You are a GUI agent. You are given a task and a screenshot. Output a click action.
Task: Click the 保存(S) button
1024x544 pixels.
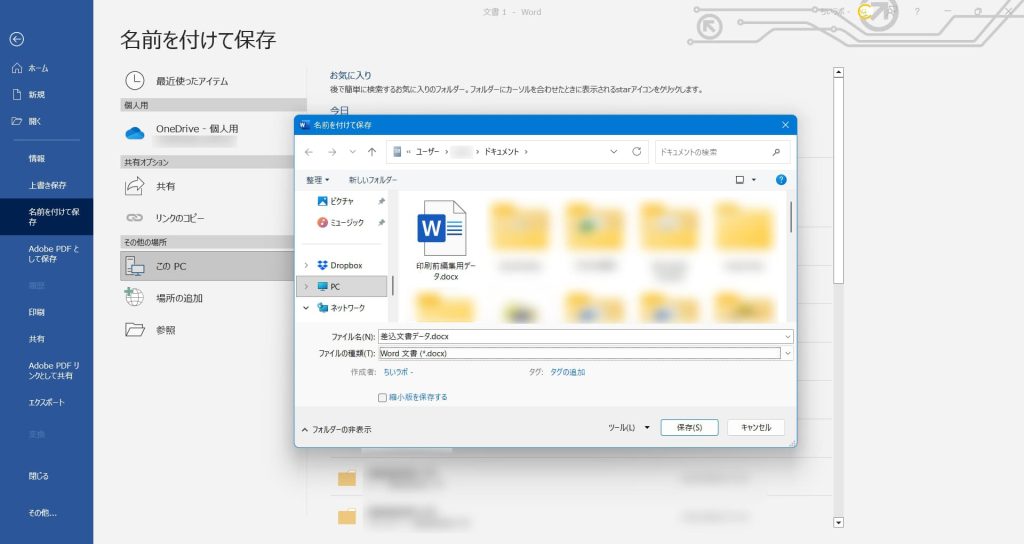[x=690, y=428]
